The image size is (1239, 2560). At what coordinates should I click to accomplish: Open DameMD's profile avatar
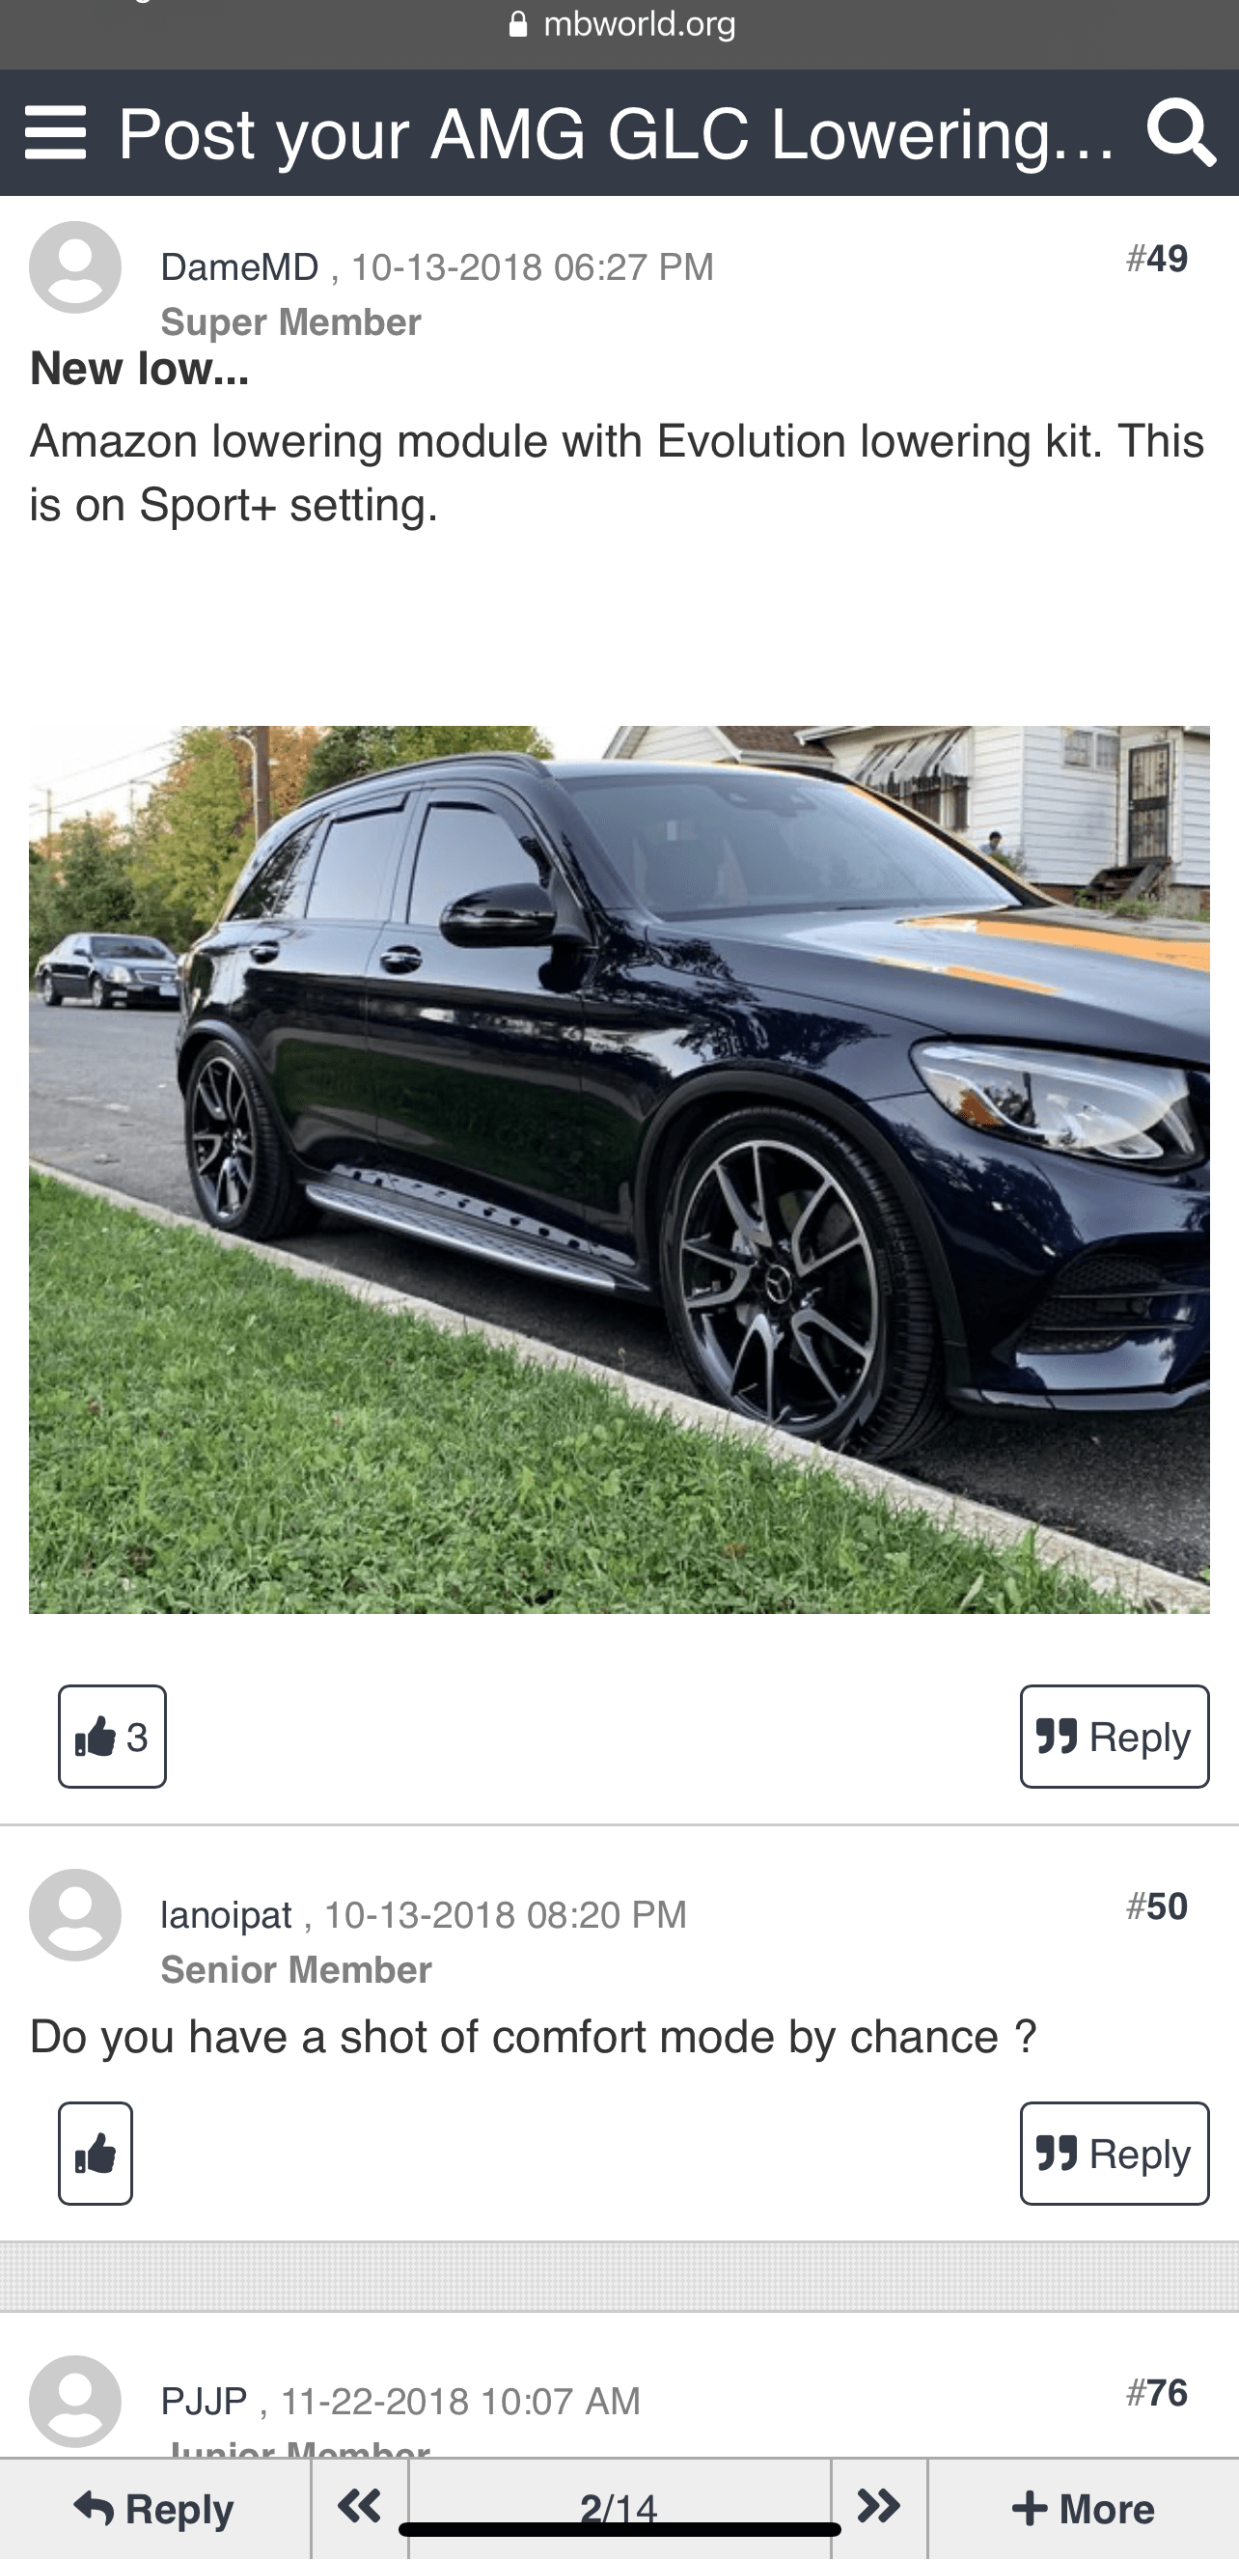[75, 267]
